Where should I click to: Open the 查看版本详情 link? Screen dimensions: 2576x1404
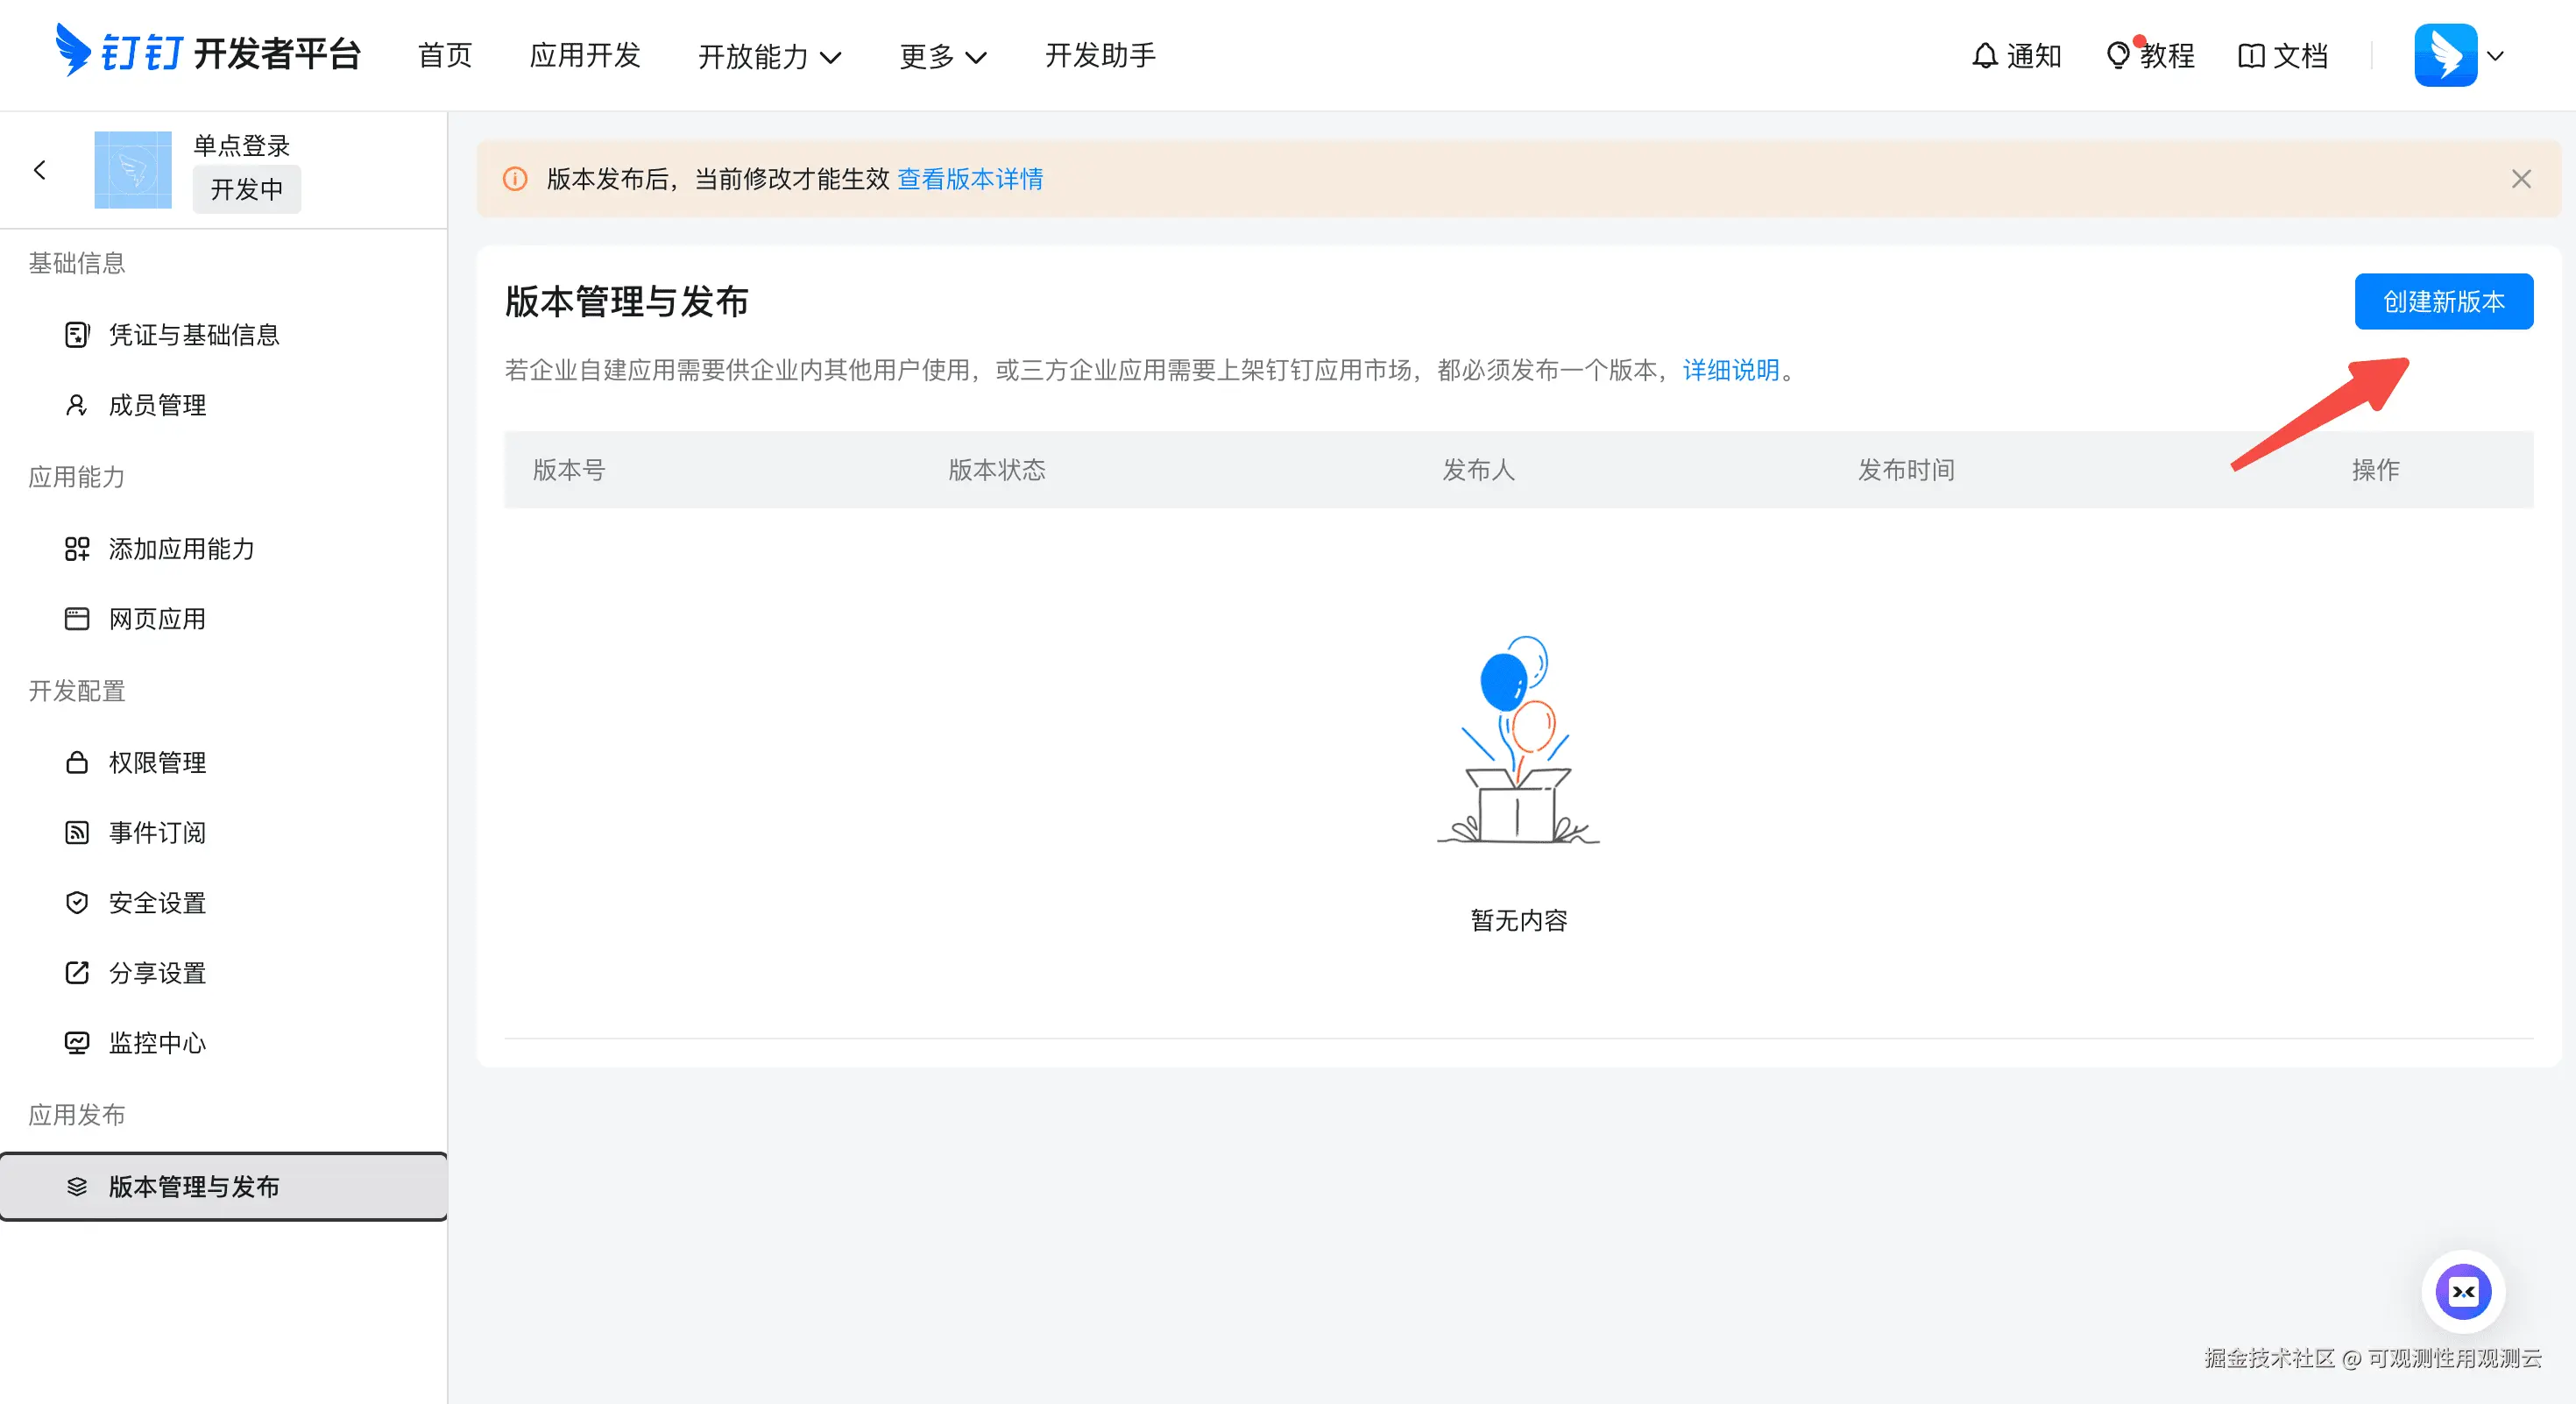click(969, 179)
